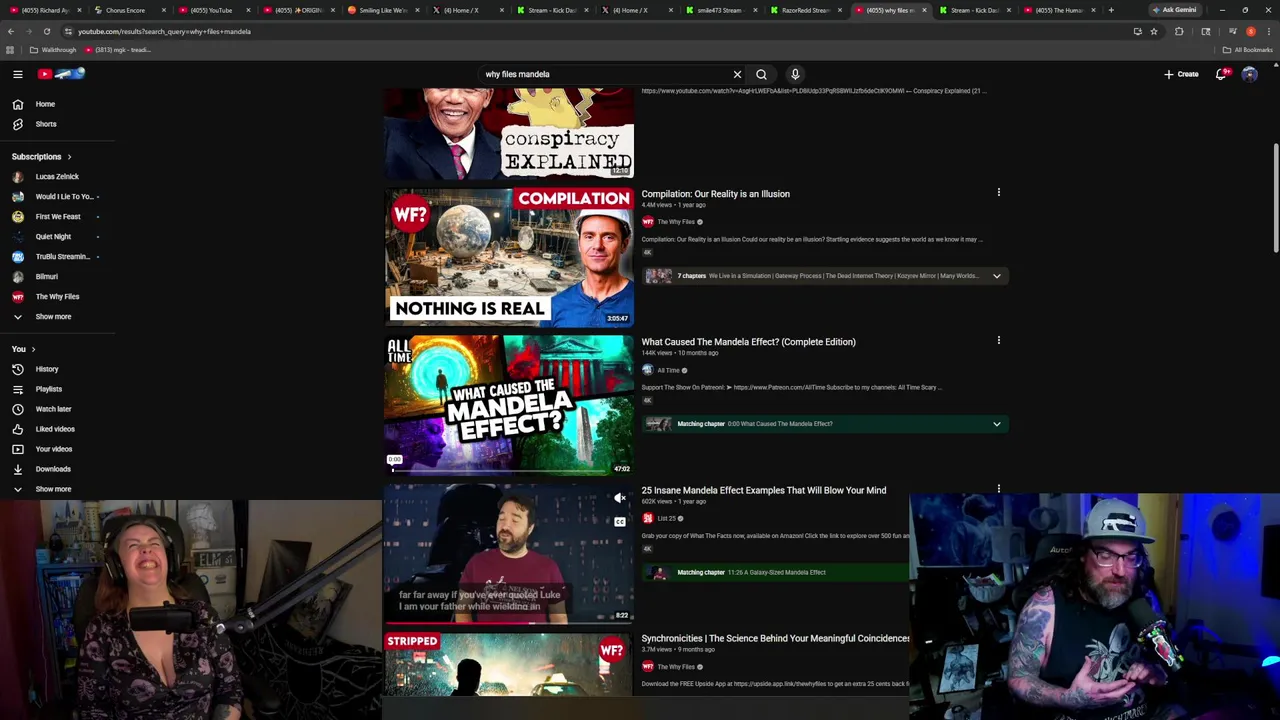Image resolution: width=1280 pixels, height=720 pixels.
Task: Go to the YouTube logo home
Action: (x=62, y=74)
